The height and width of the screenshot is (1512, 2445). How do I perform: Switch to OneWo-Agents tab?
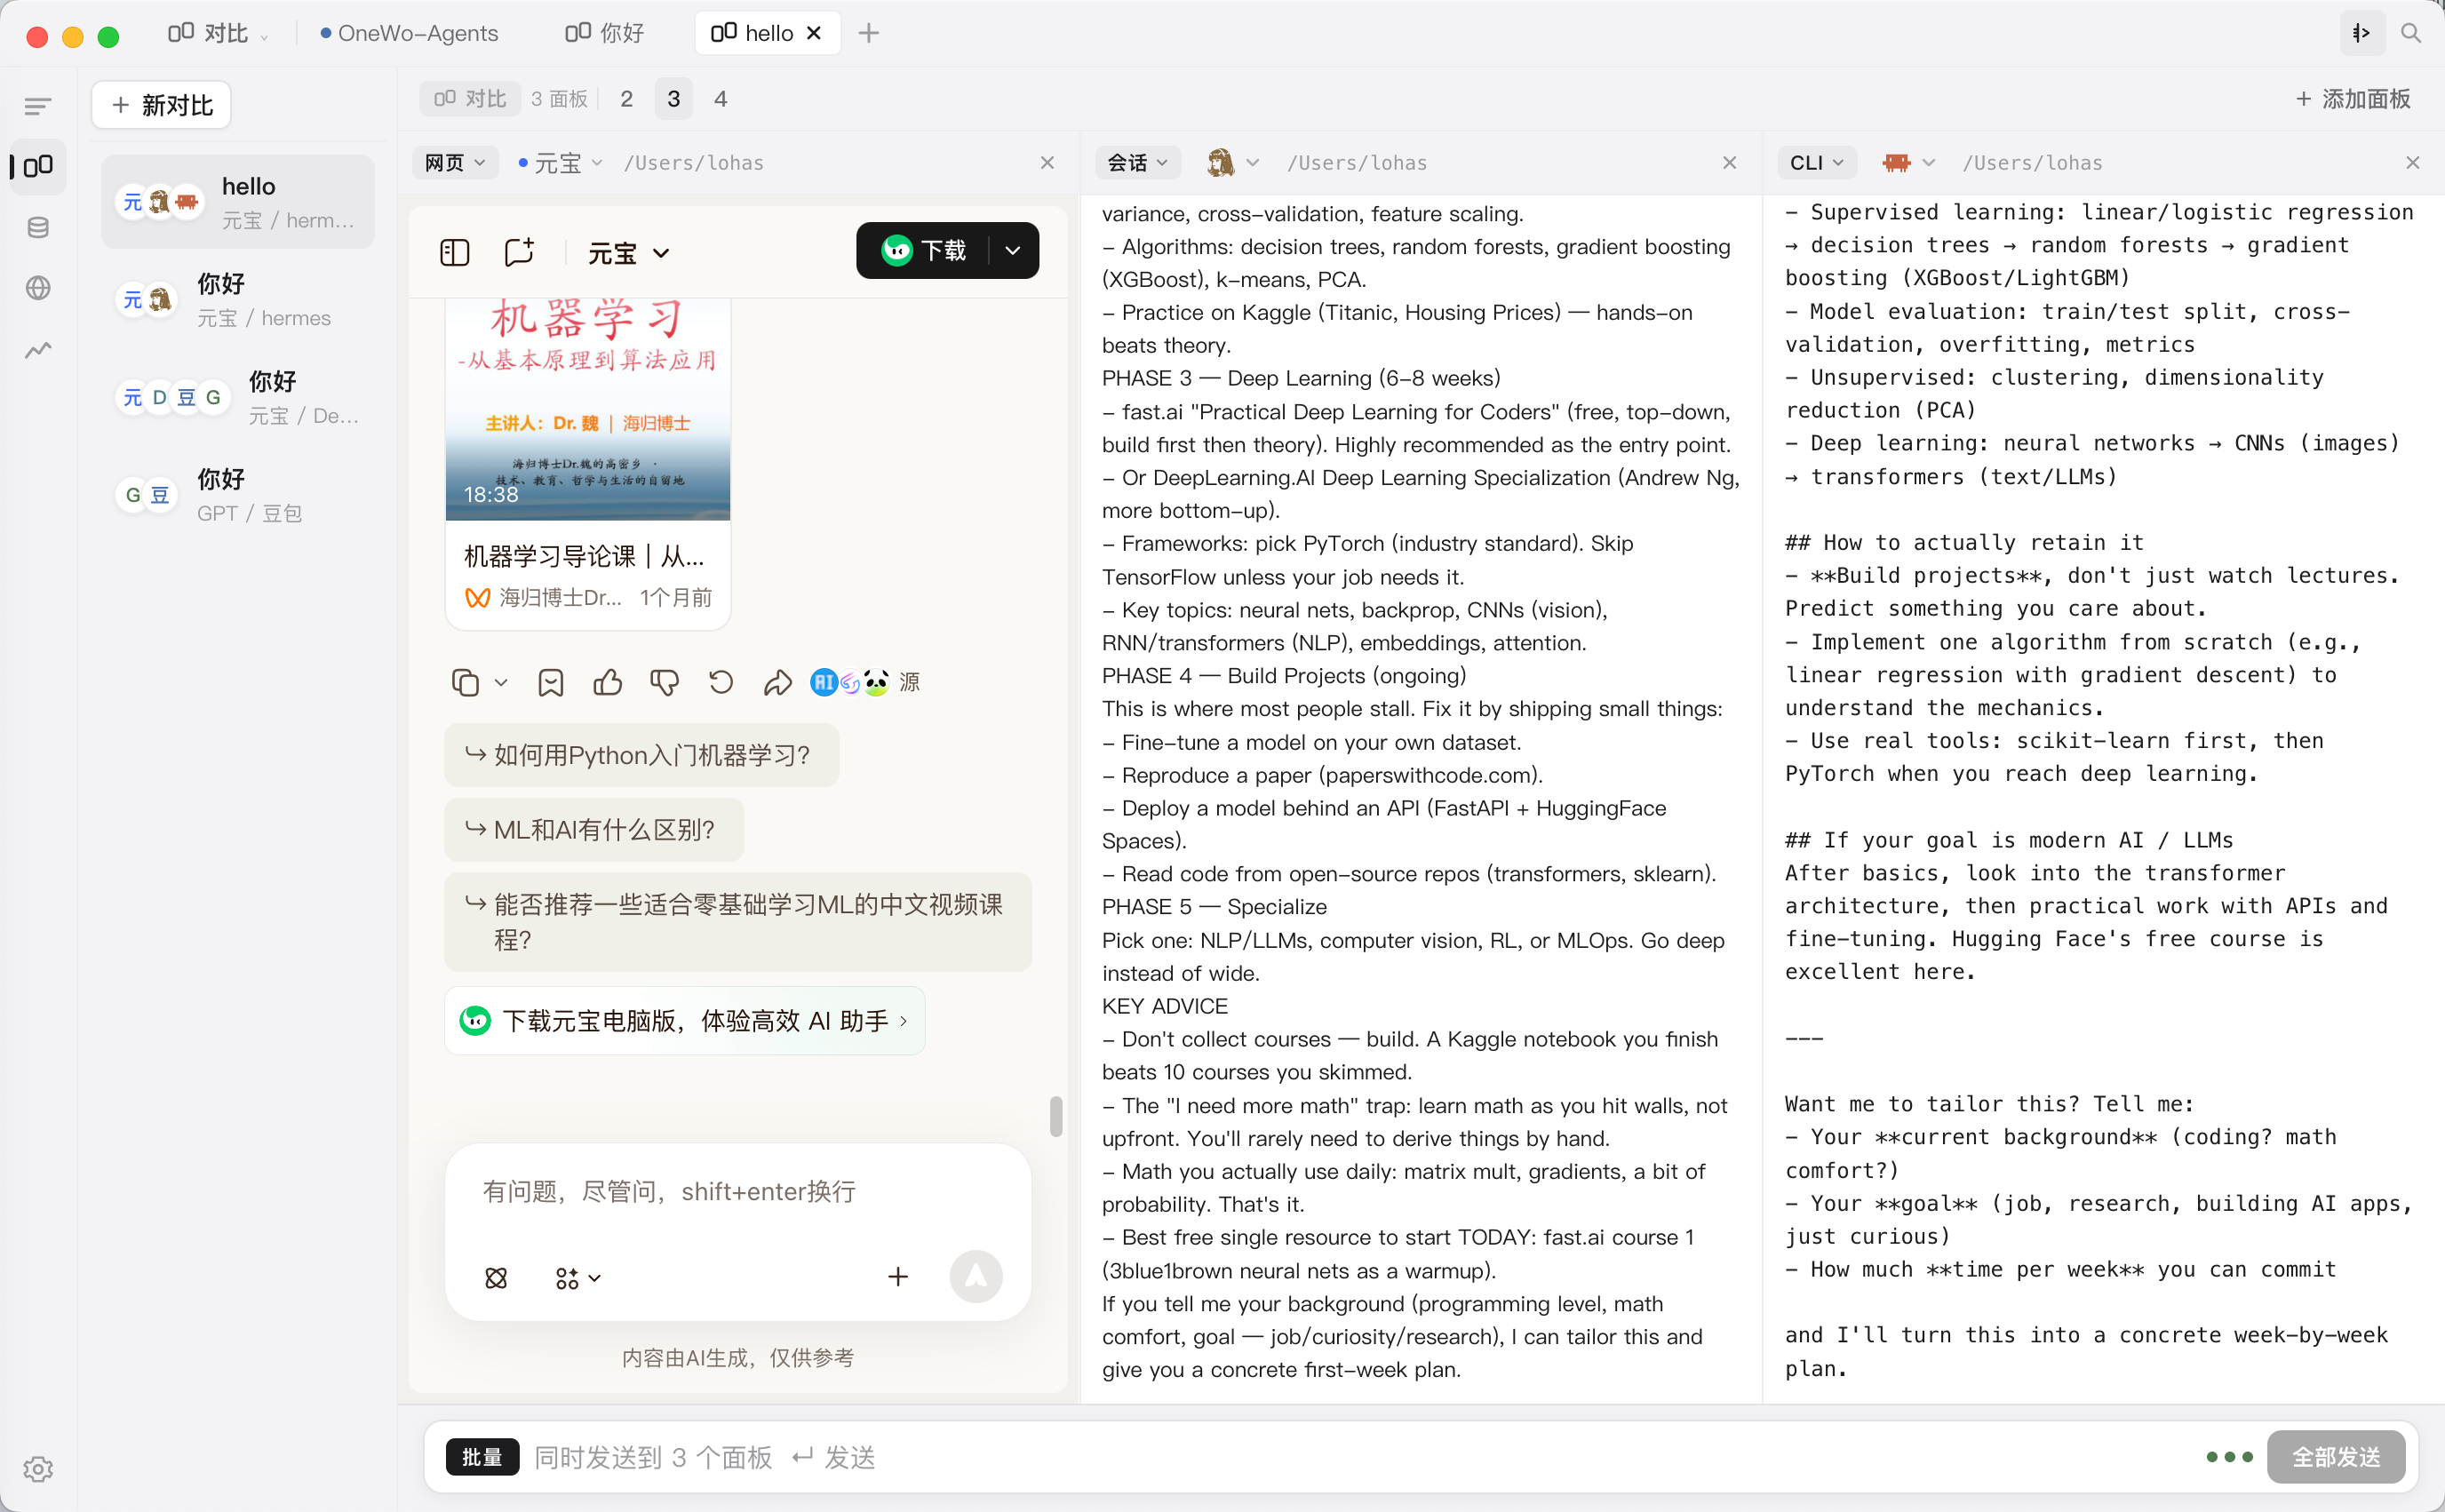tap(408, 33)
